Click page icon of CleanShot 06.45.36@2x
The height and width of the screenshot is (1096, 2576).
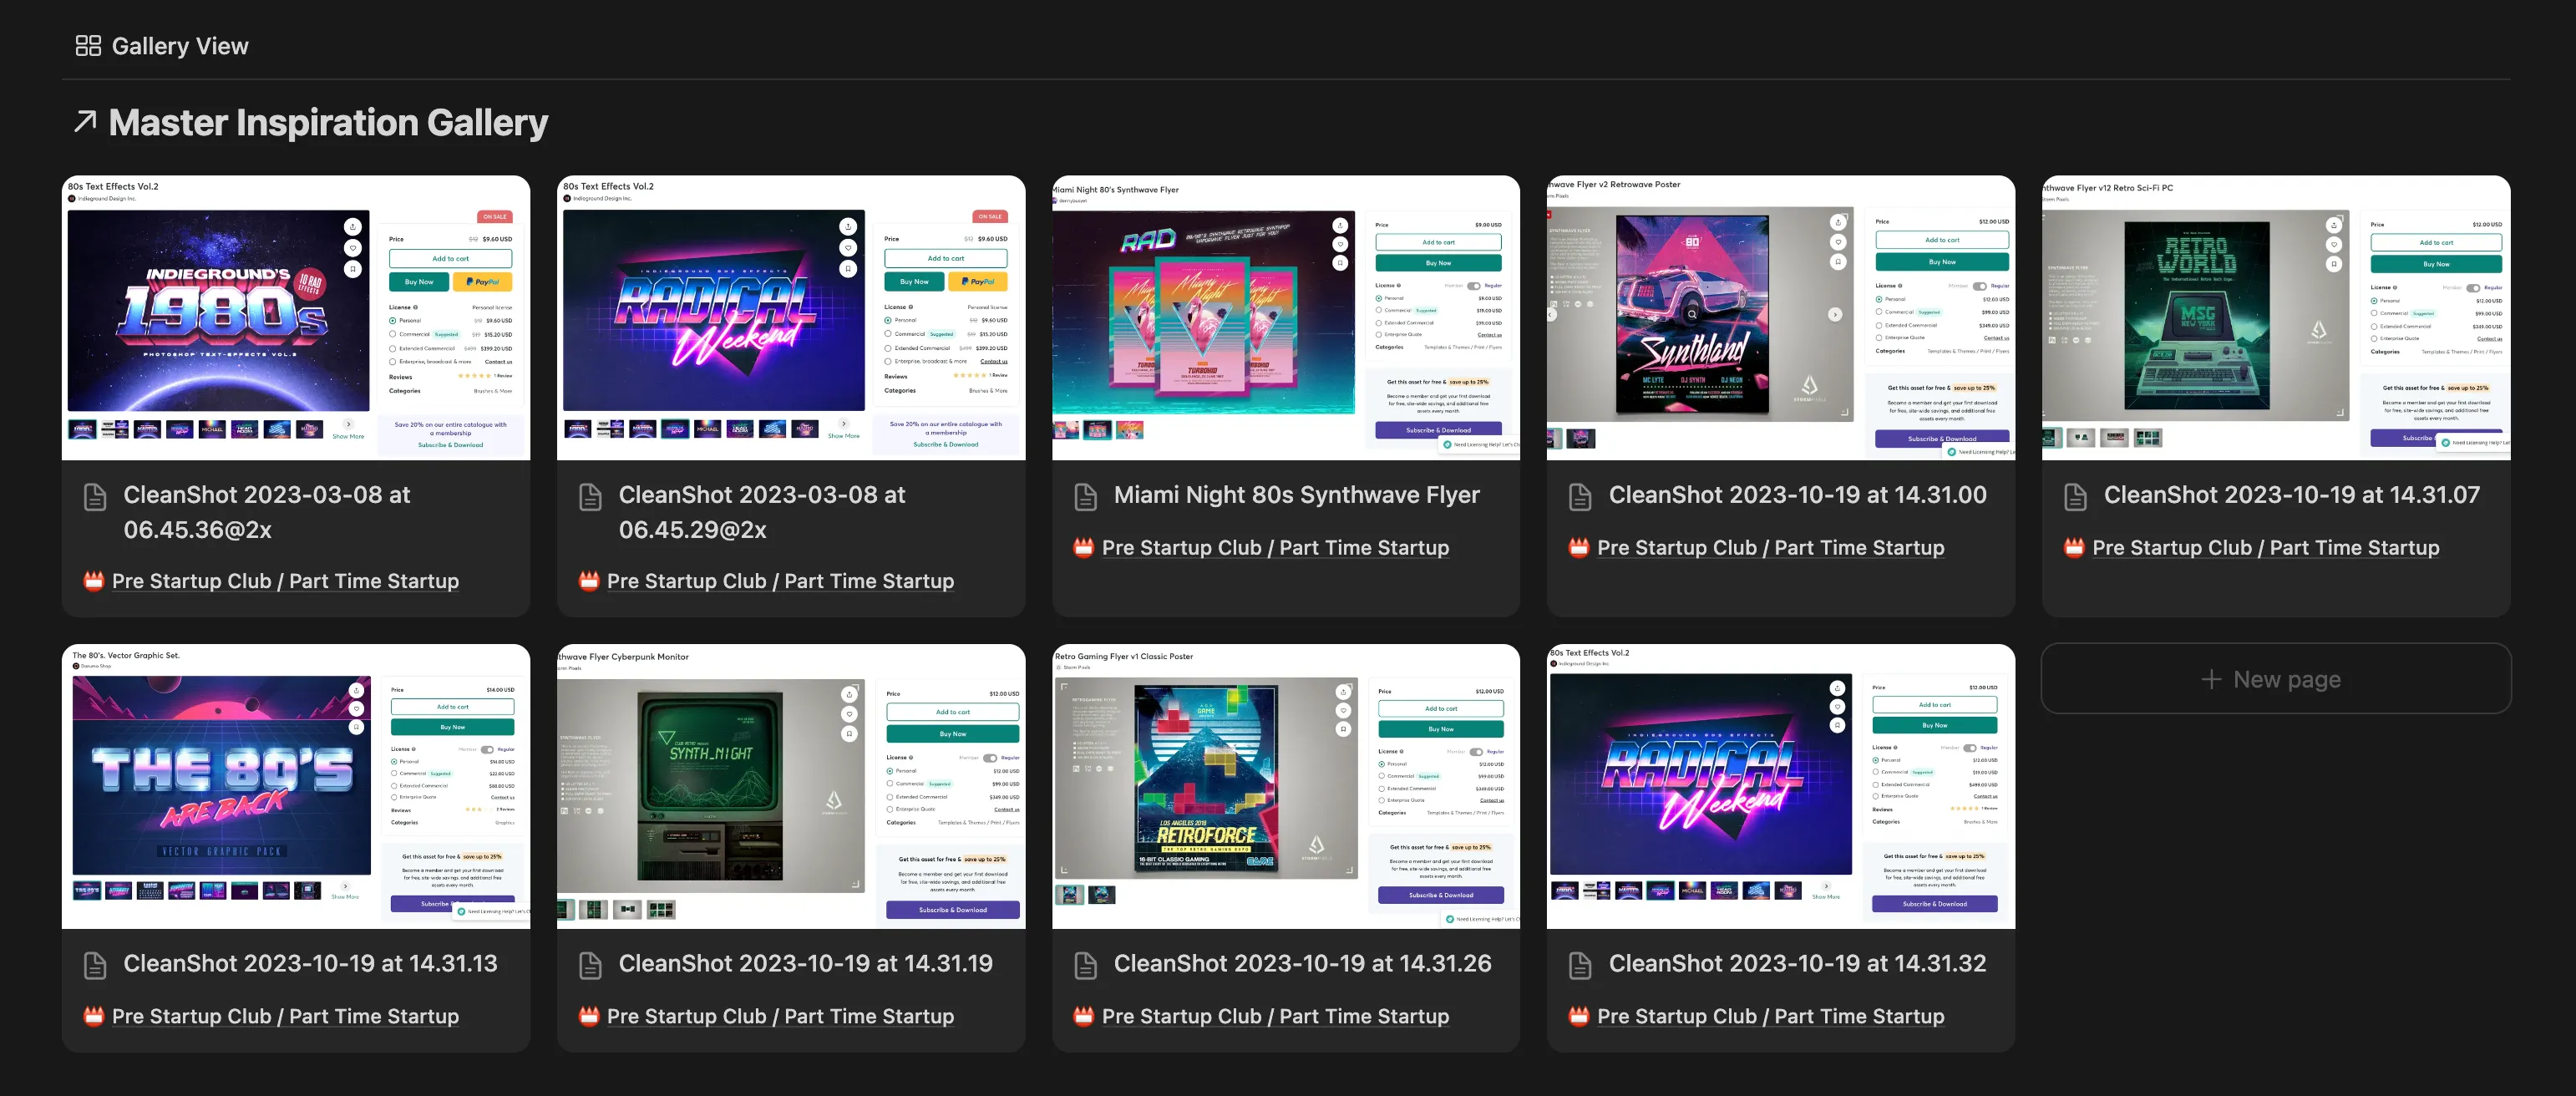(x=95, y=497)
